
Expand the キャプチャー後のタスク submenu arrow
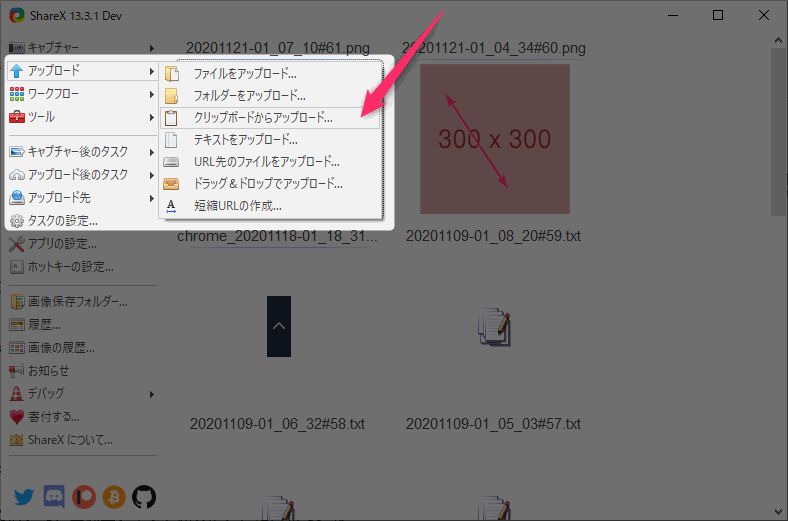(151, 152)
